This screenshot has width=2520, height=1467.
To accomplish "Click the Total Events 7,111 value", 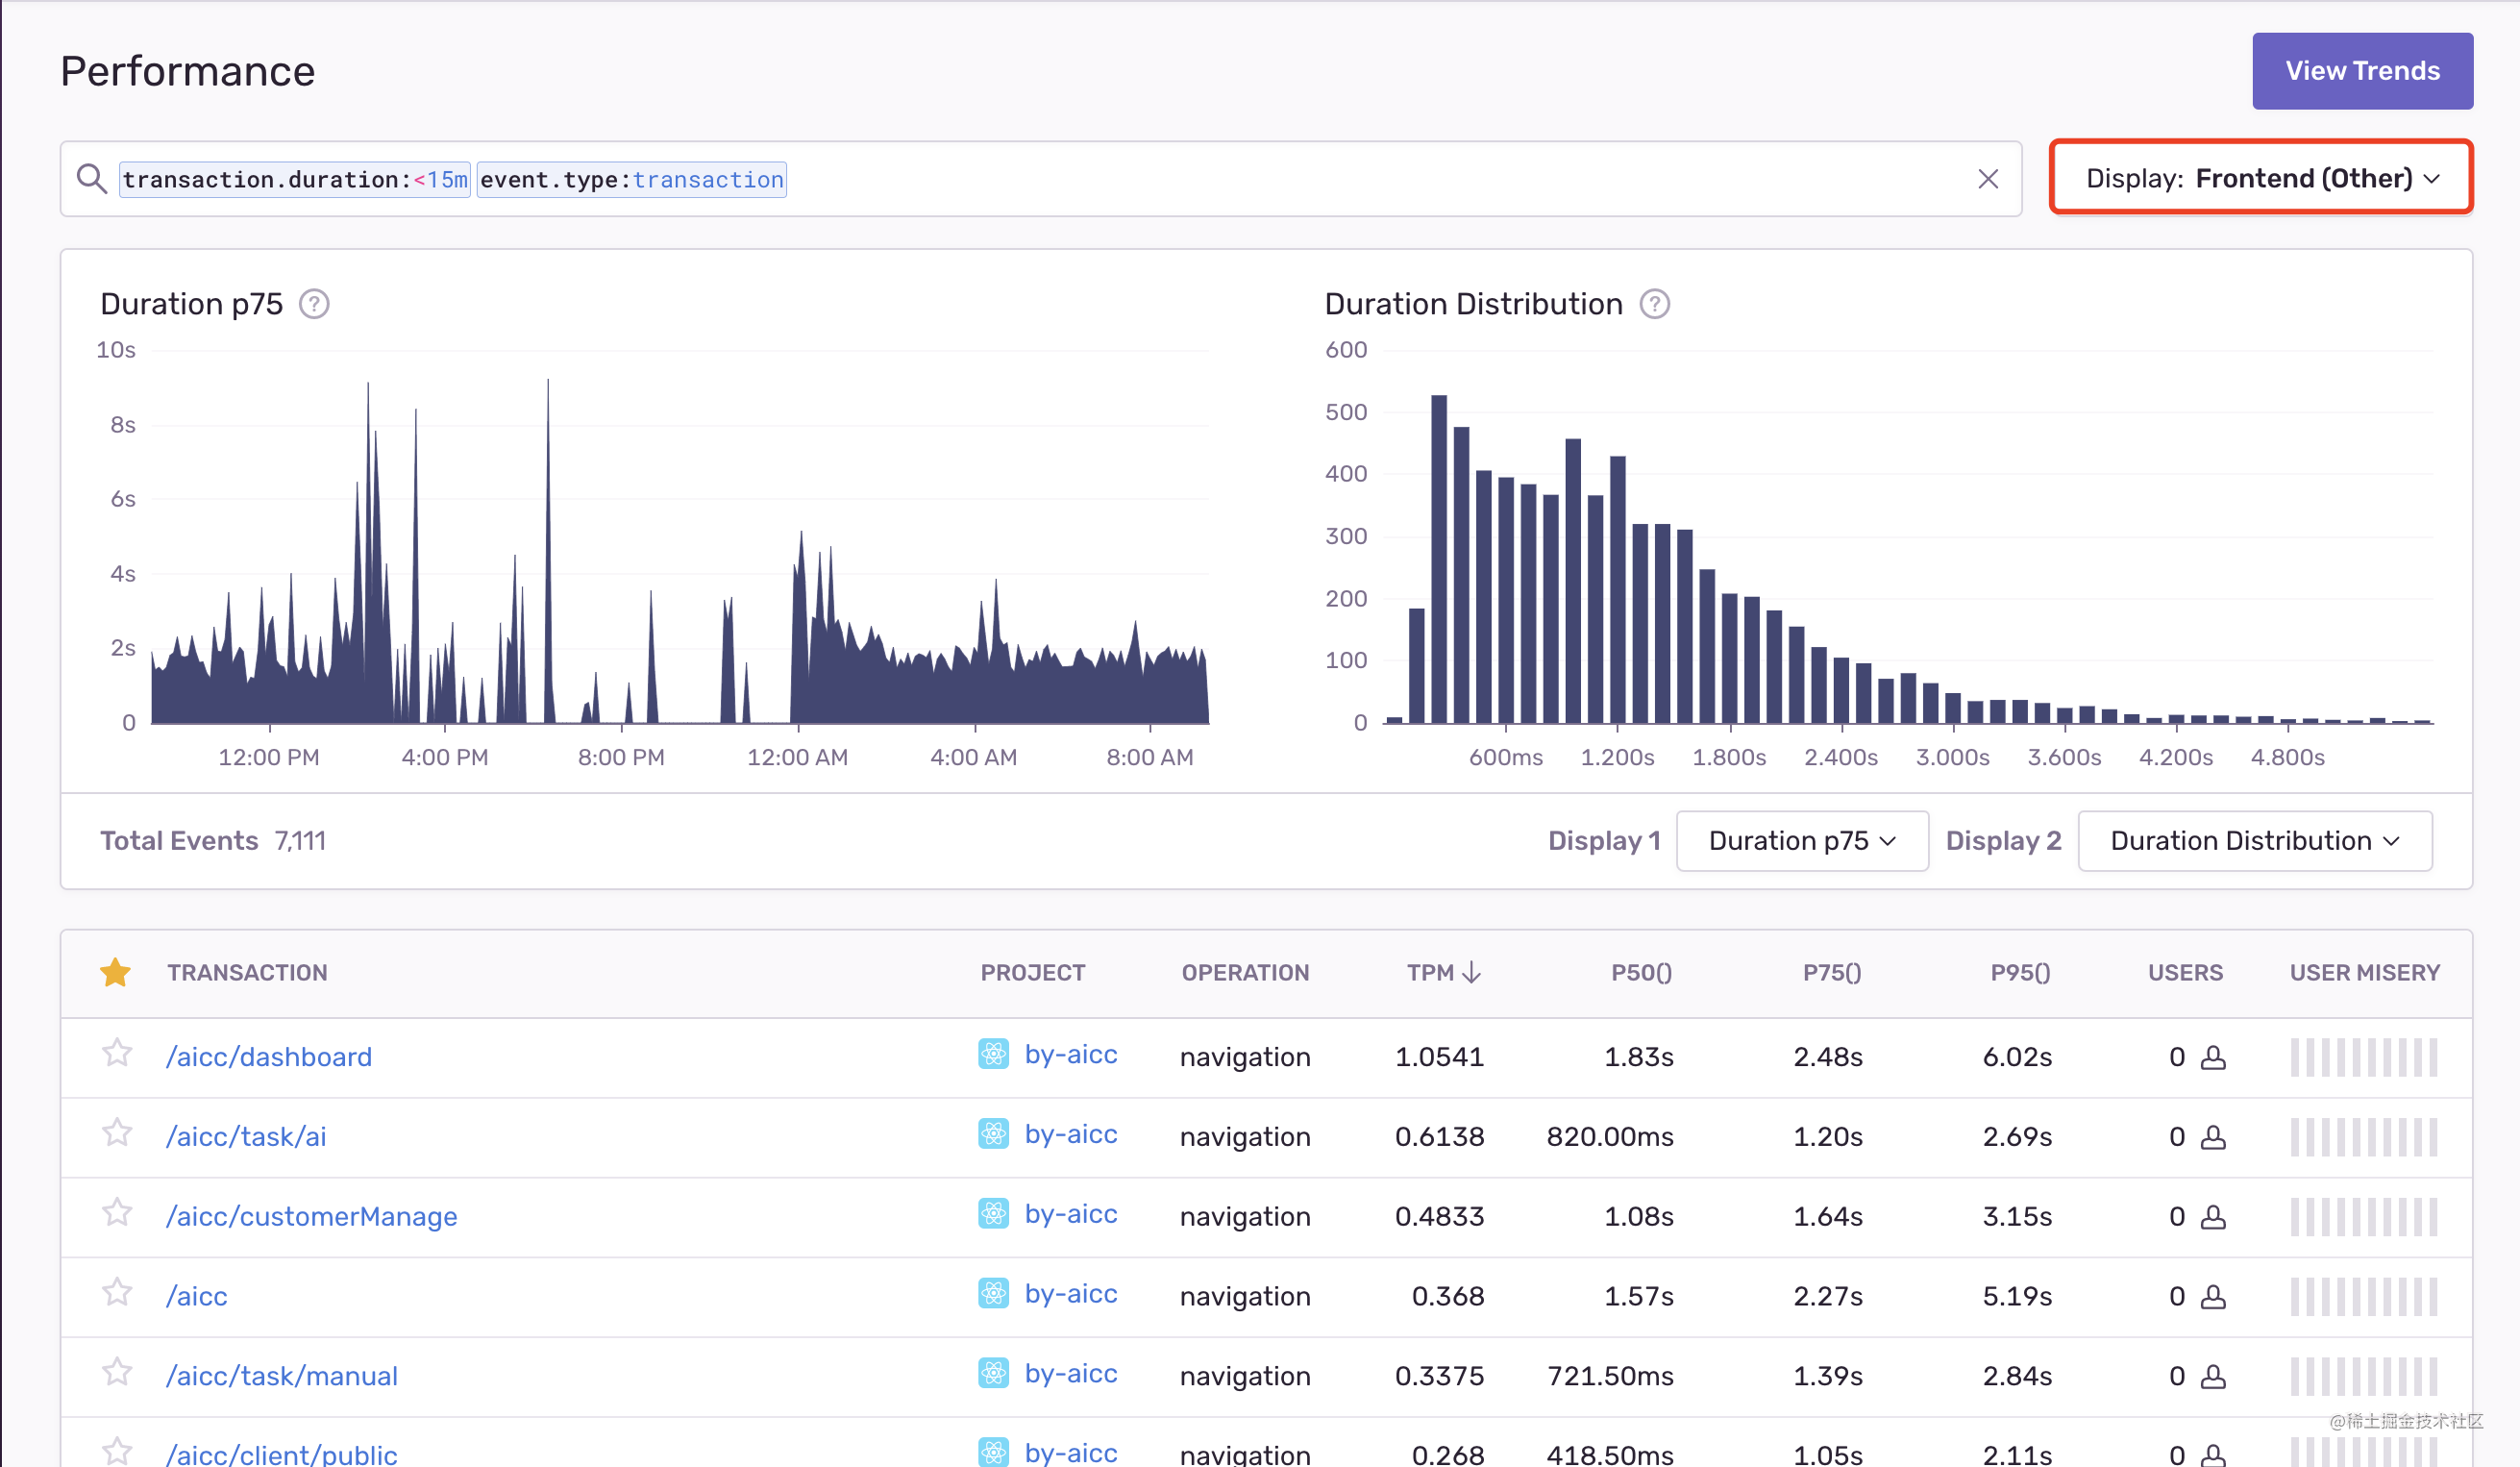I will [x=300, y=841].
